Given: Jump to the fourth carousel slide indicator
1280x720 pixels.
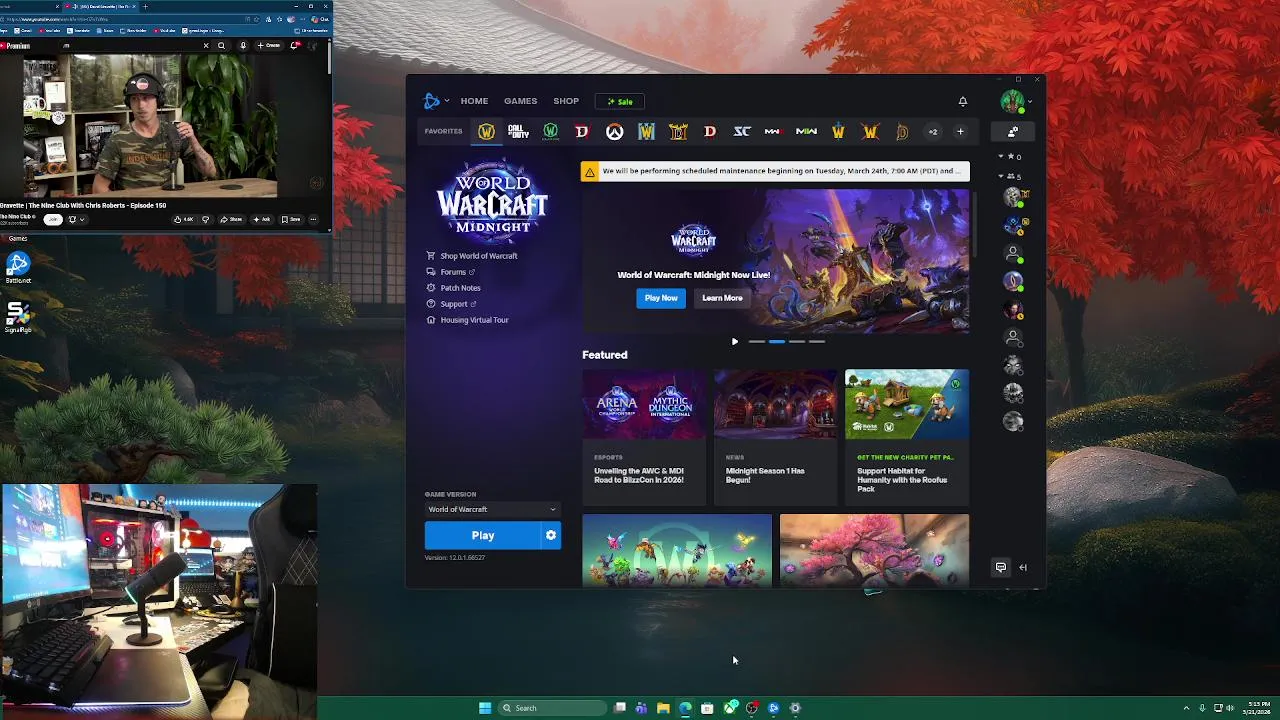Looking at the screenshot, I should coord(817,342).
